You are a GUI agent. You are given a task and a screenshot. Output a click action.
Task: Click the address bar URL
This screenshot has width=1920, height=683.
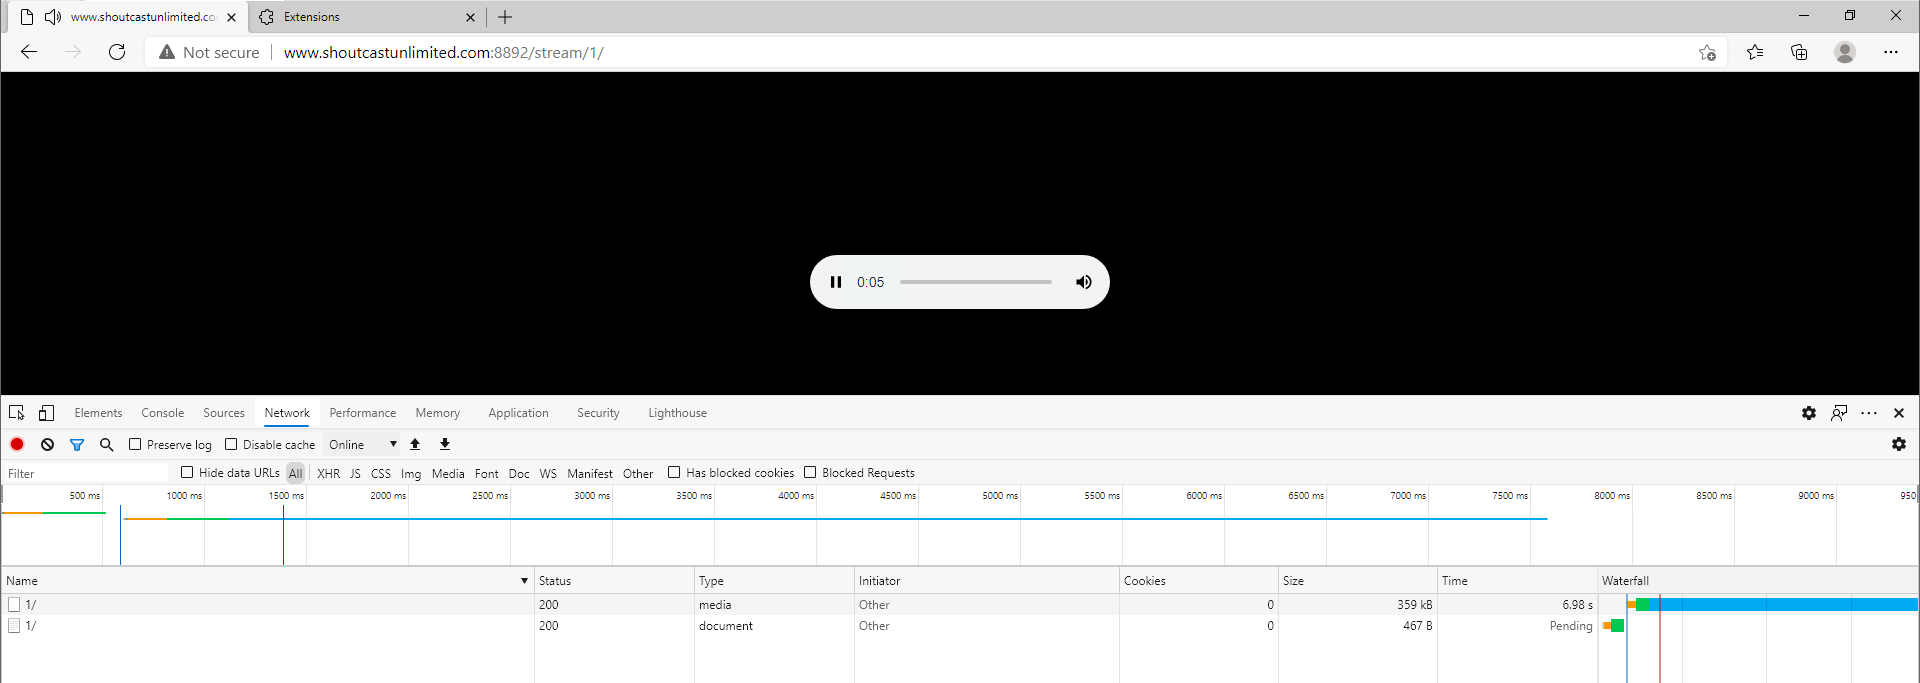(x=443, y=52)
